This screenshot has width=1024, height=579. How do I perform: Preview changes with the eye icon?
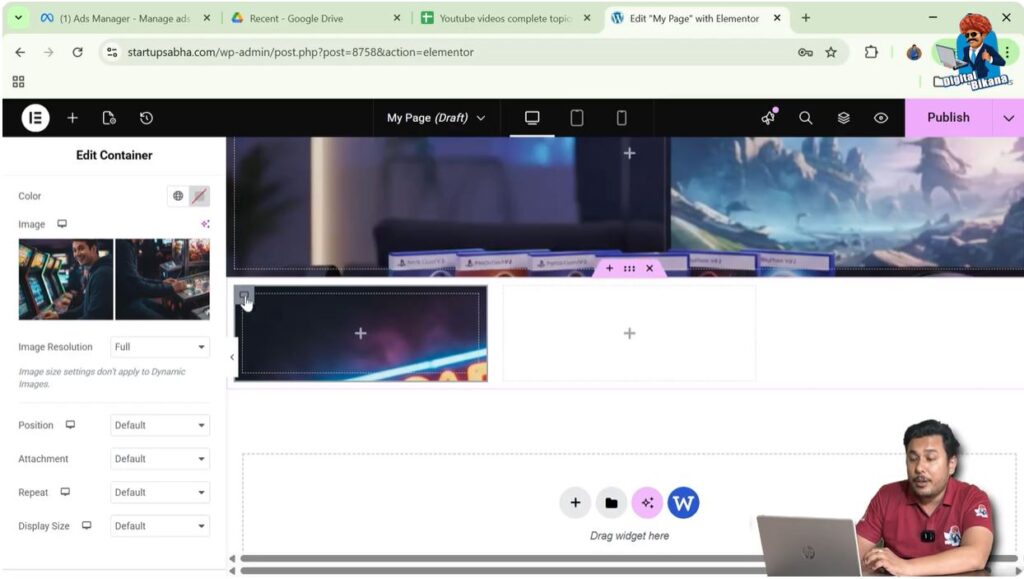(880, 118)
